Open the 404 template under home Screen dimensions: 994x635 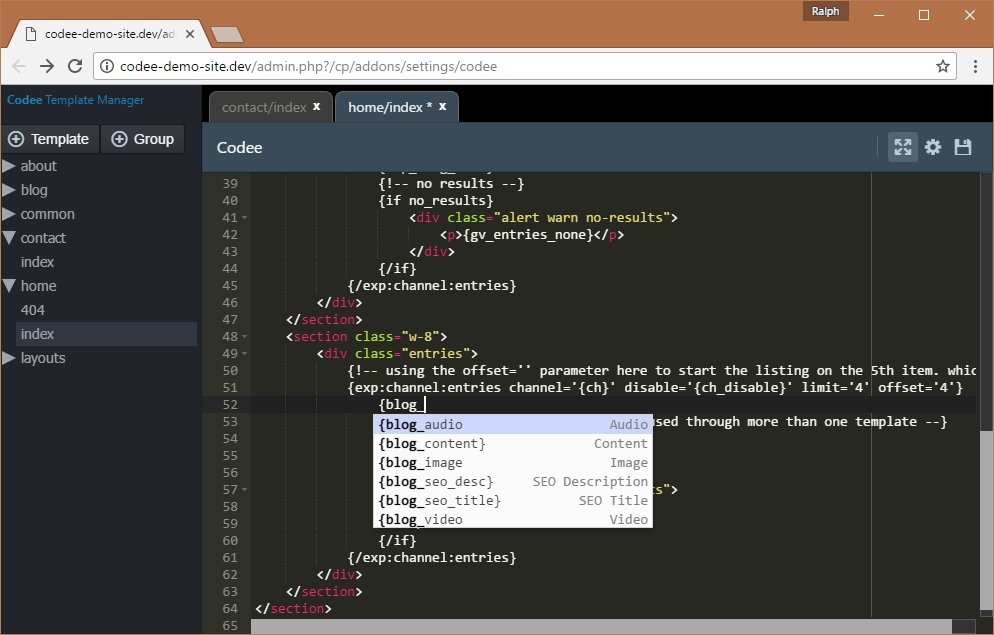[32, 311]
